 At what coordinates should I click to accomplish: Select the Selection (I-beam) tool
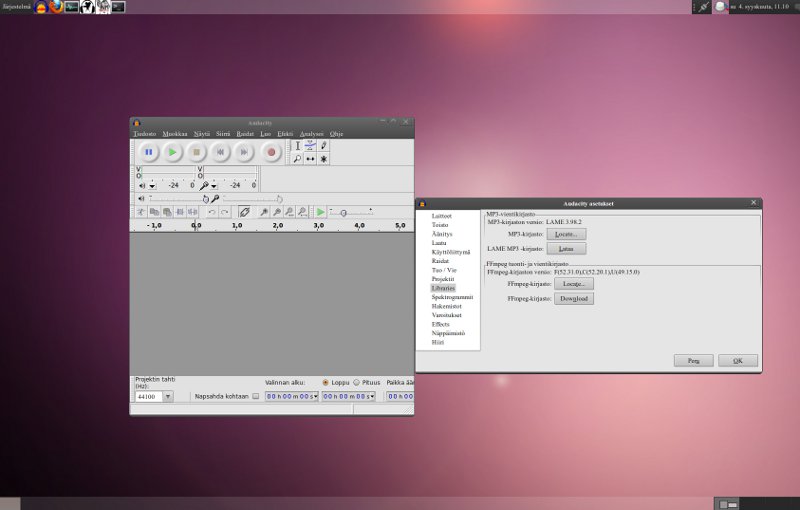pyautogui.click(x=297, y=146)
